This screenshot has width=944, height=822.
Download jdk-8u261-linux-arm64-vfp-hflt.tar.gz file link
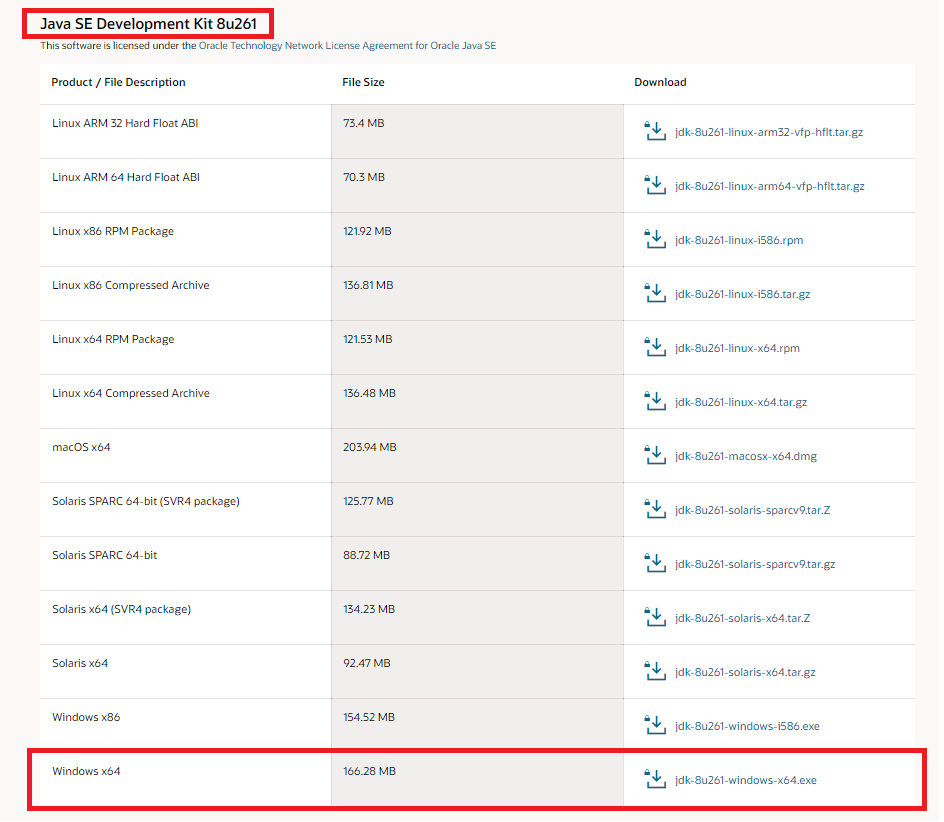click(769, 187)
